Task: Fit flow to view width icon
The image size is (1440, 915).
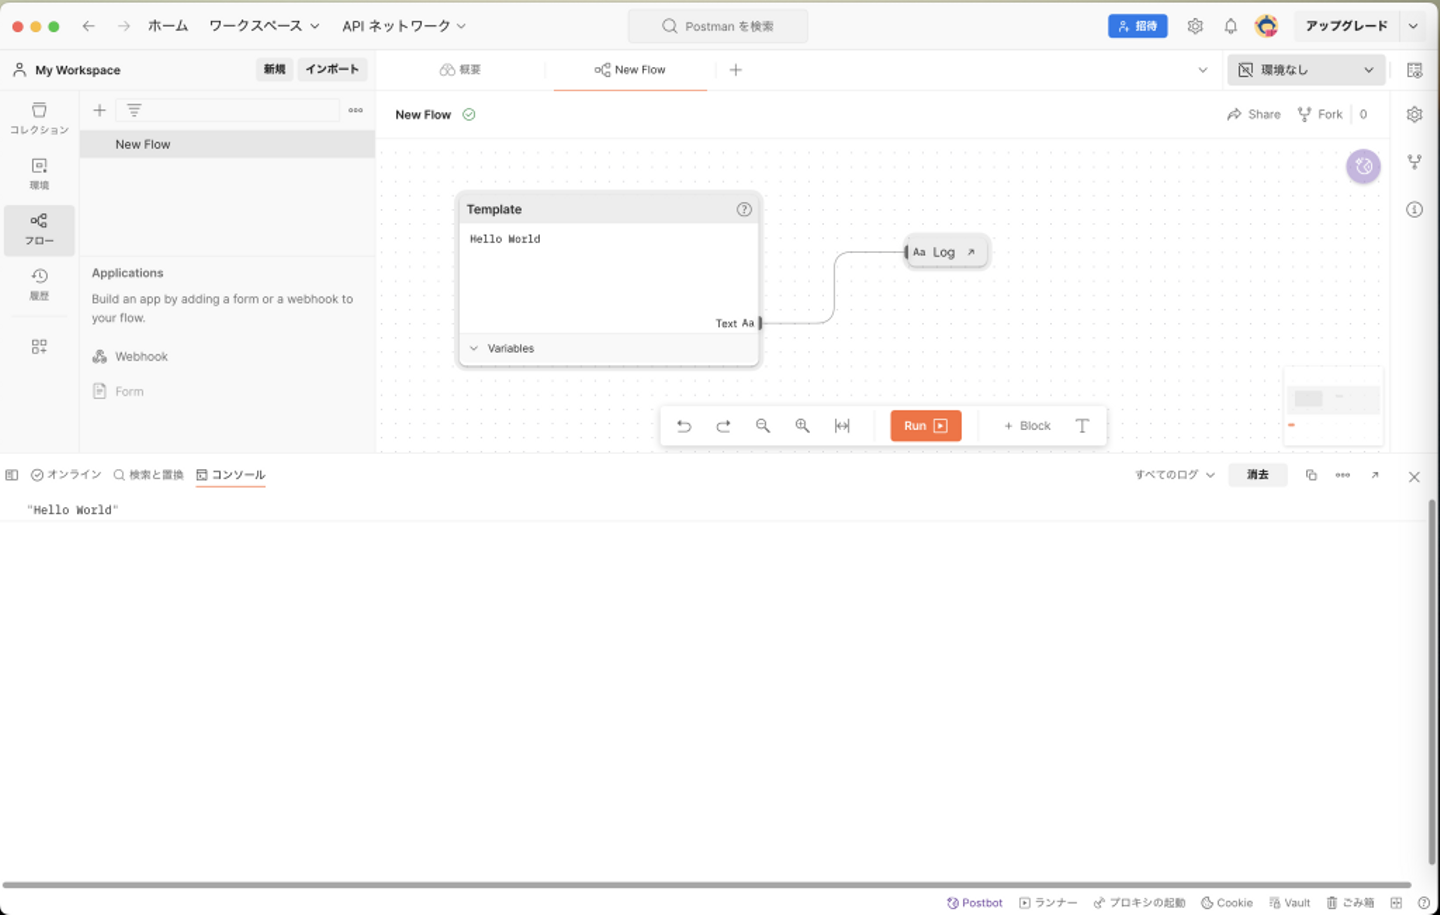Action: click(x=842, y=426)
